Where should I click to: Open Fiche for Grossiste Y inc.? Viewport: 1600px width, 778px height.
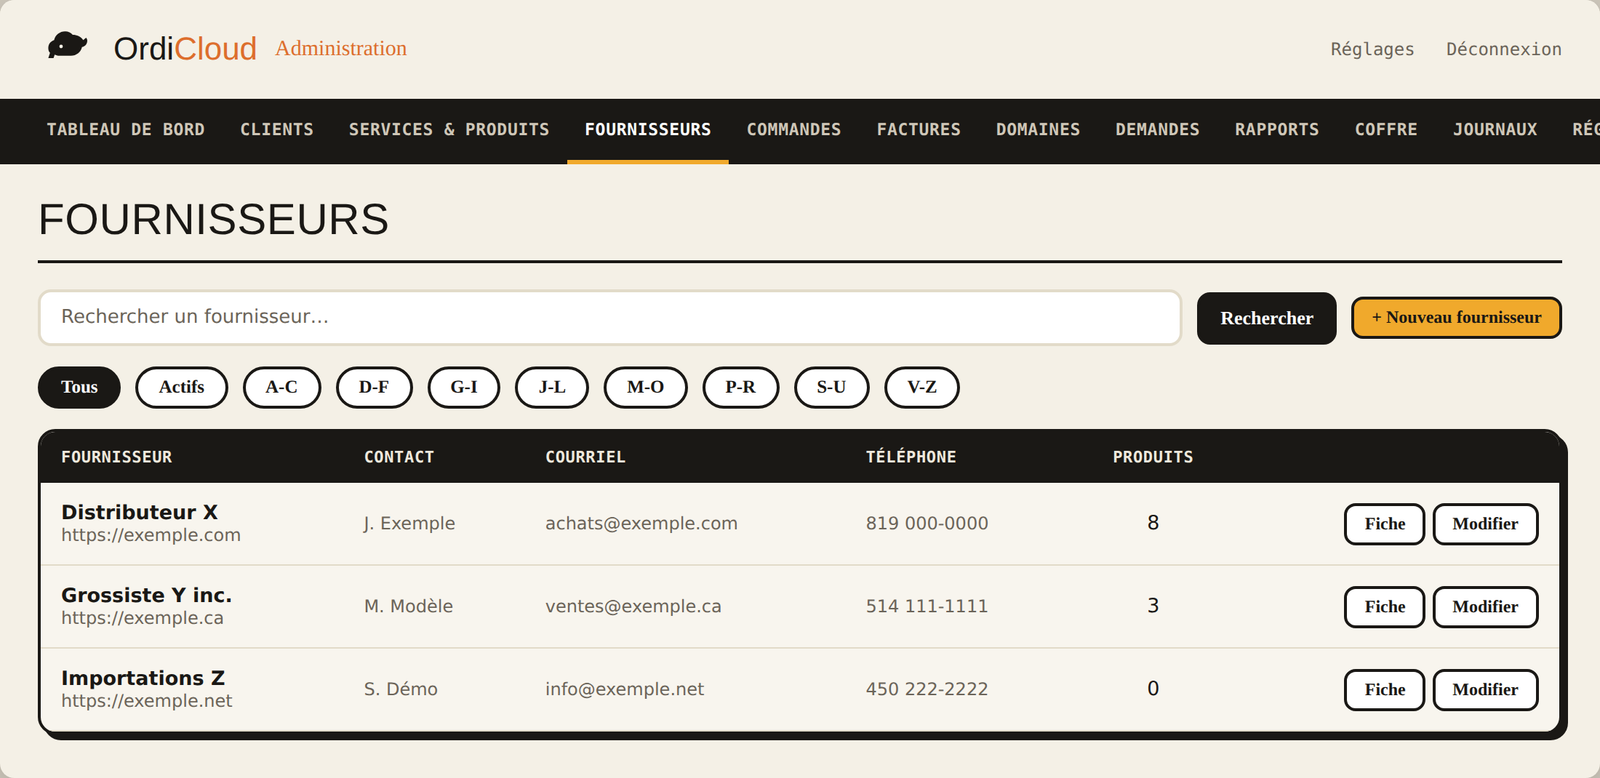[x=1385, y=607]
